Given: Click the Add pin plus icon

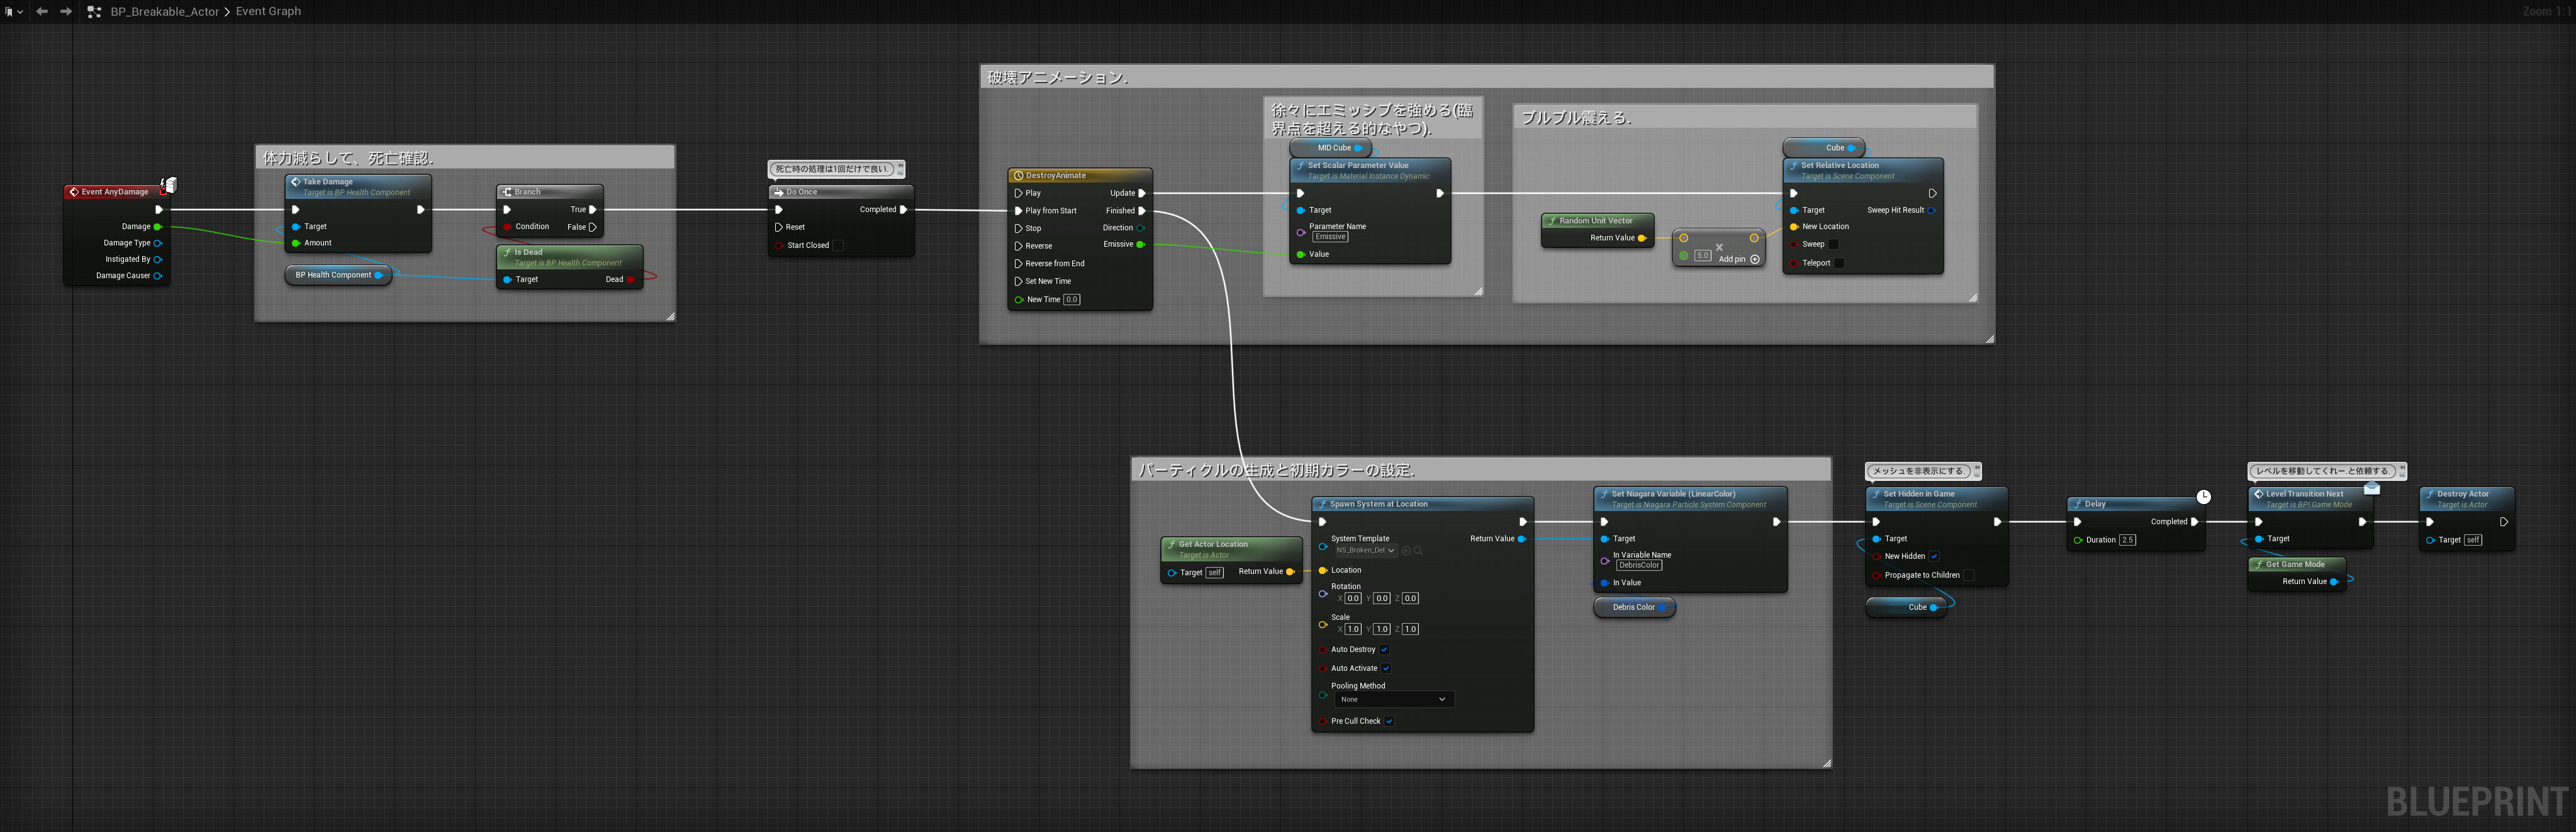Looking at the screenshot, I should (1754, 259).
